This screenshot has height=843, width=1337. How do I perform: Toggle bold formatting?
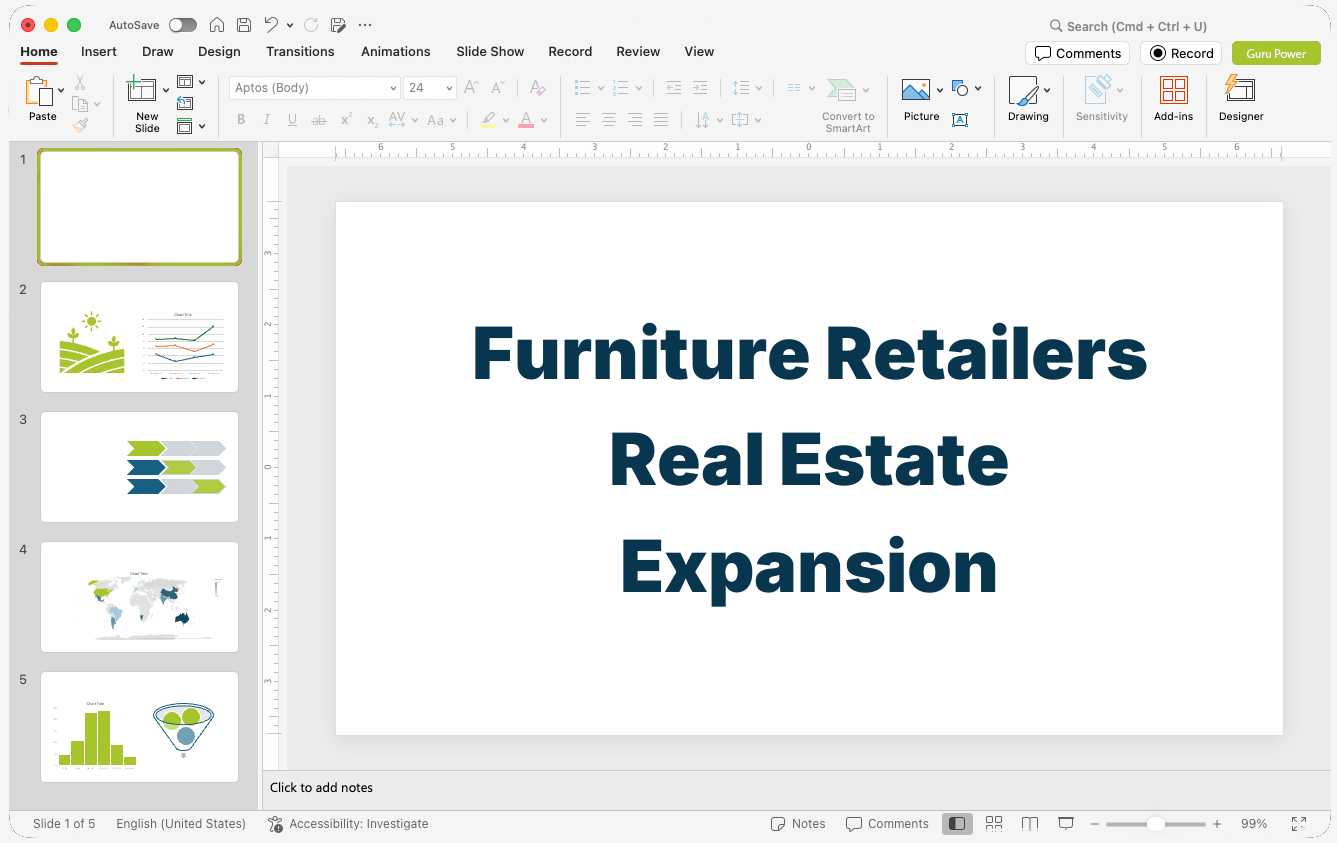coord(241,120)
